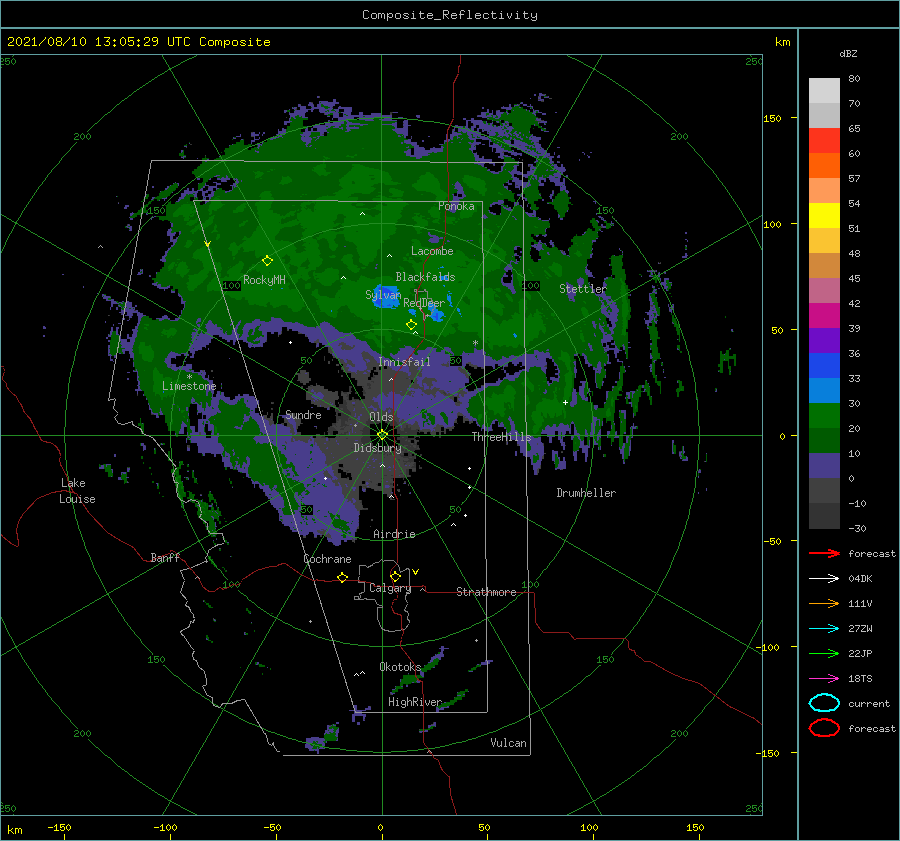Click the Sylvan label near the blue echo
This screenshot has width=900, height=841.
383,295
